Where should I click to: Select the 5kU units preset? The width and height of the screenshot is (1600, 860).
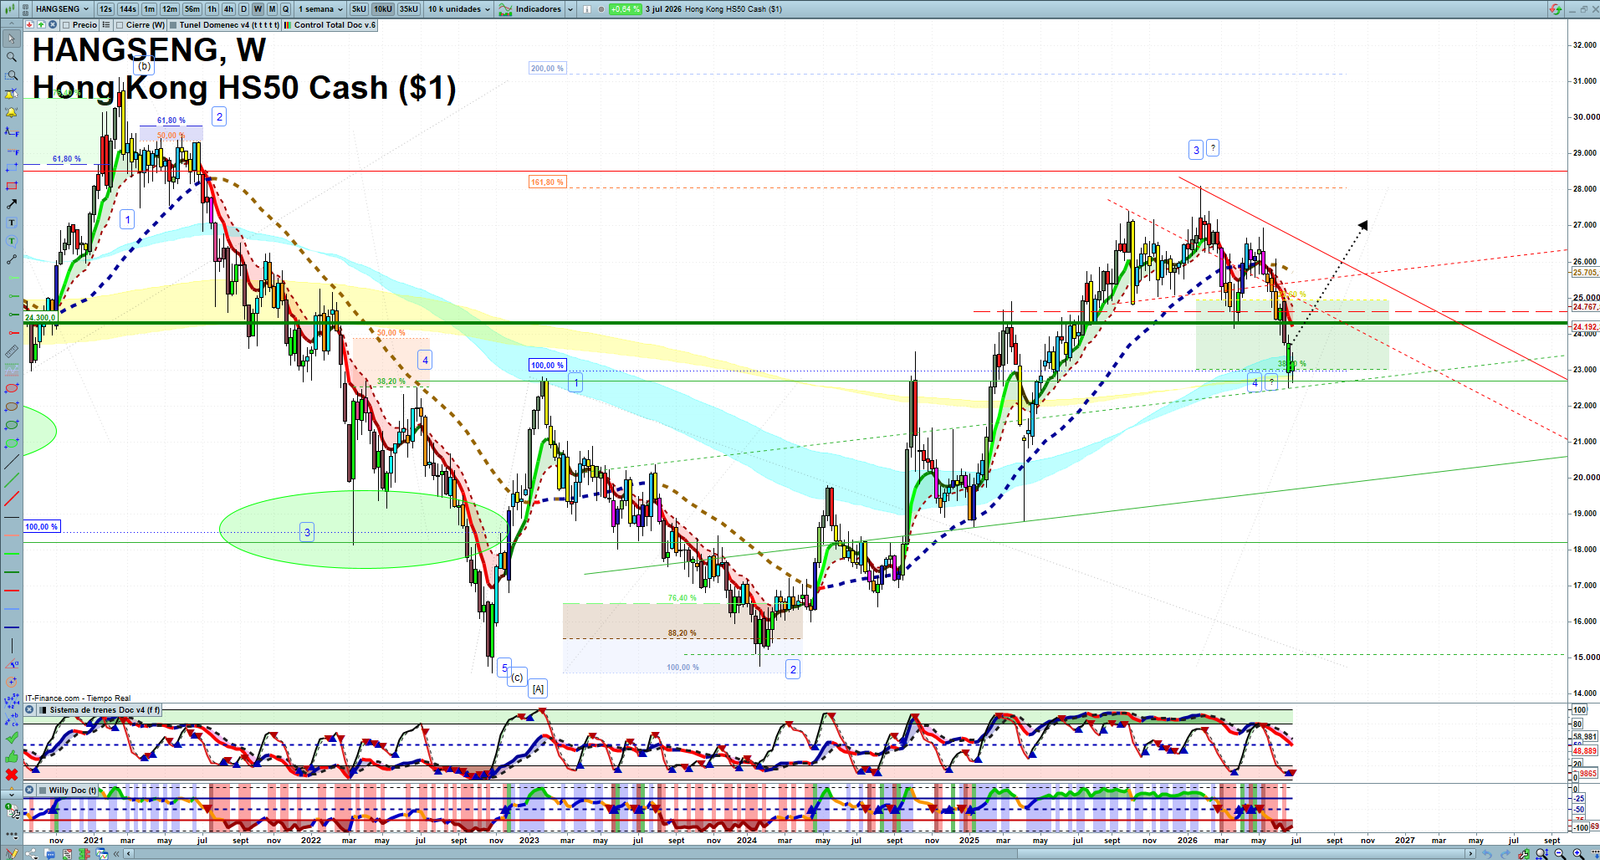pos(359,9)
